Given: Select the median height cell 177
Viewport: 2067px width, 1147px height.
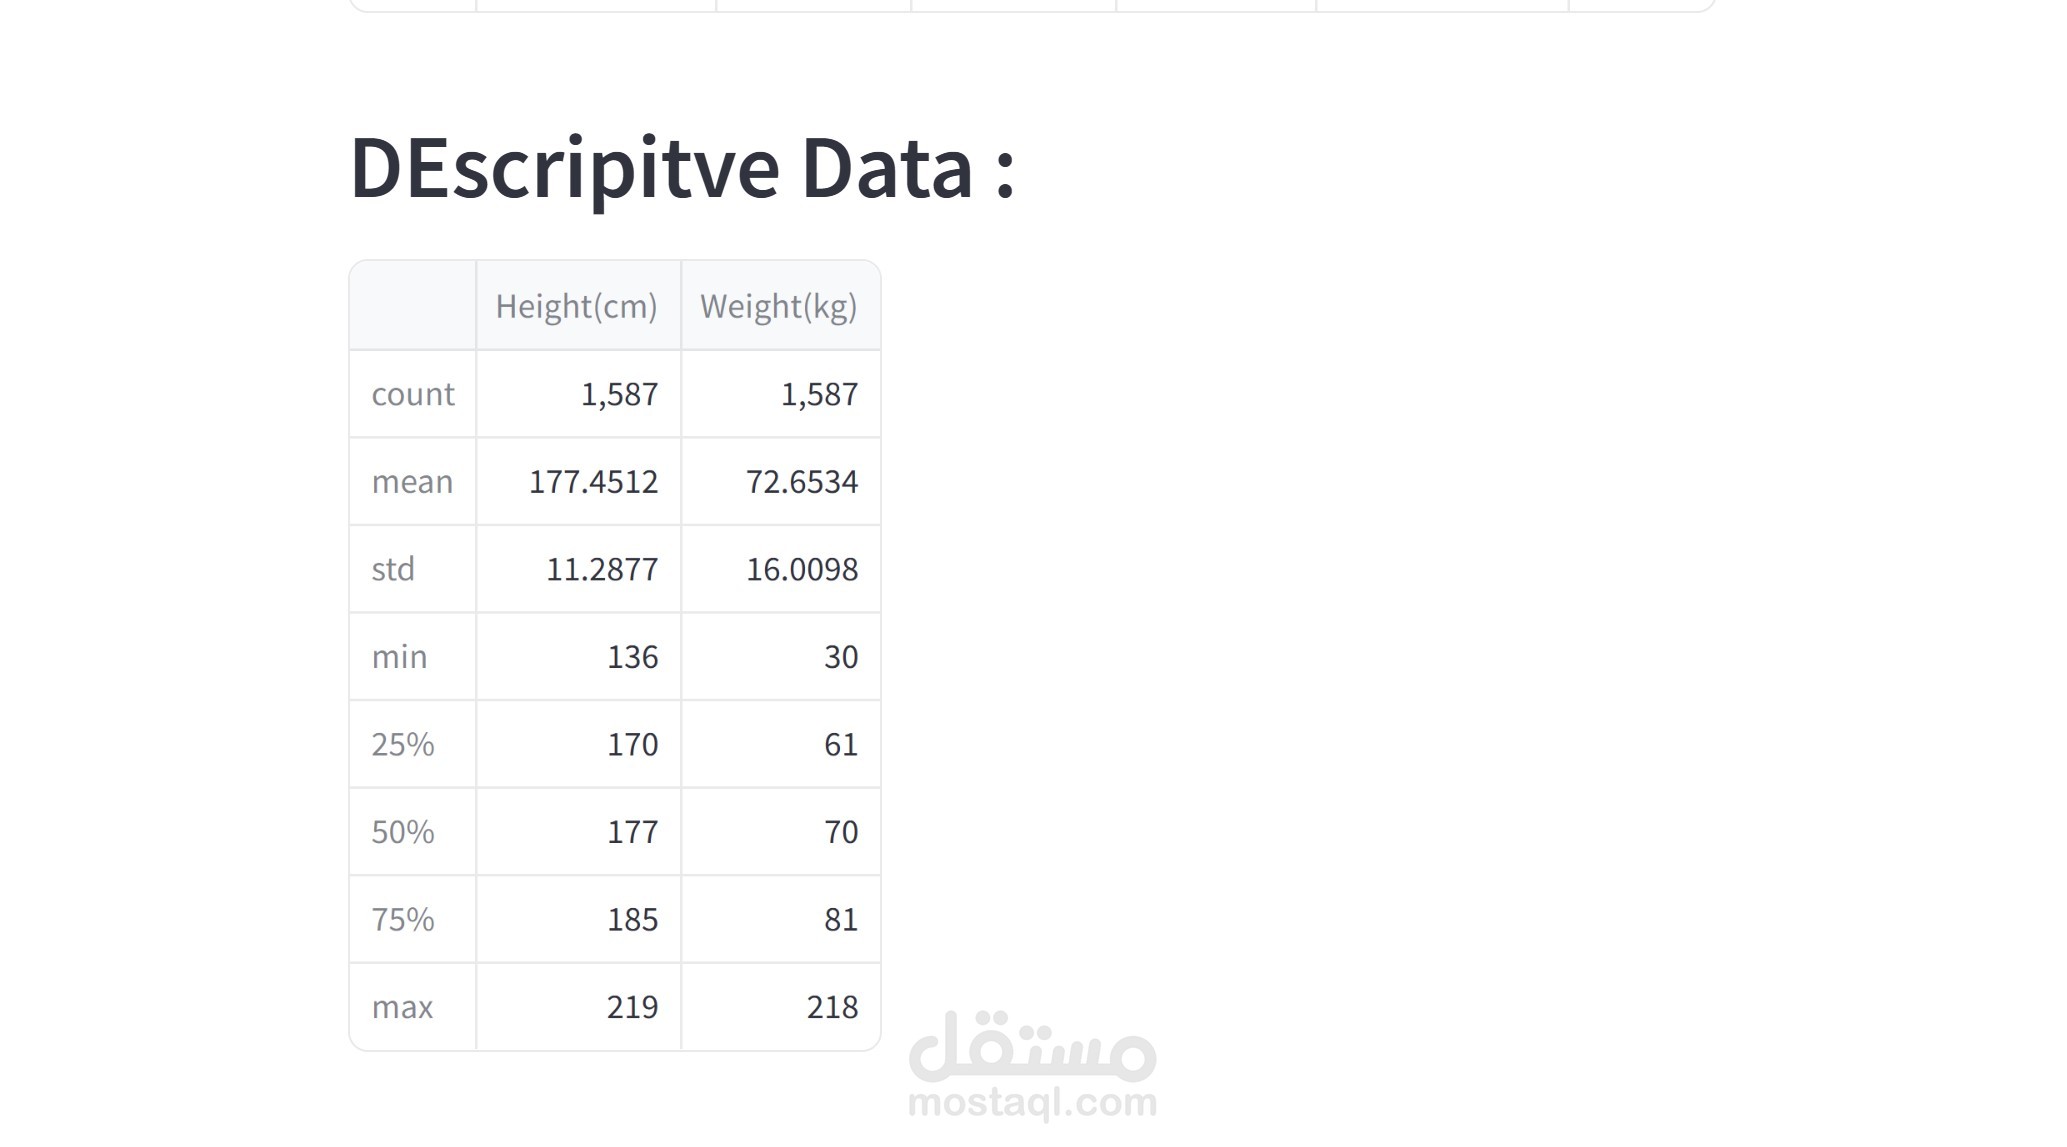Looking at the screenshot, I should coord(632,832).
